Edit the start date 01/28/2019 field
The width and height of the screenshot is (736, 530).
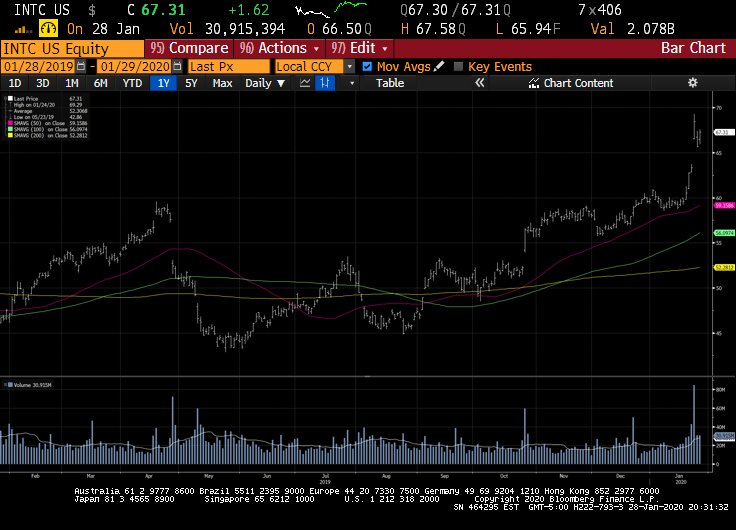tap(38, 66)
